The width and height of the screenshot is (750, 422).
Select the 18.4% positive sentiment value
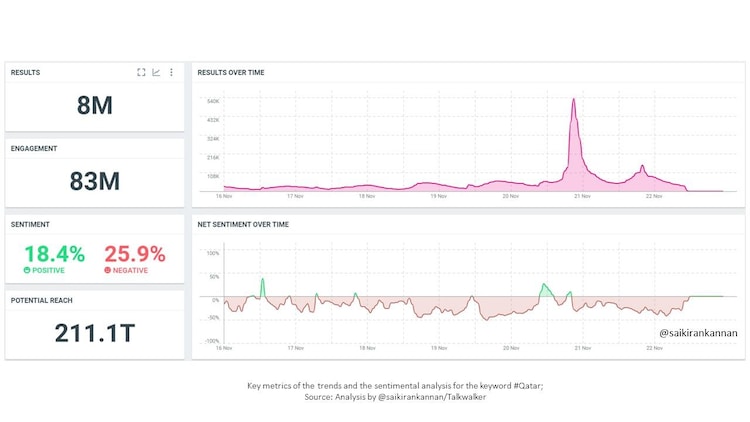point(55,254)
